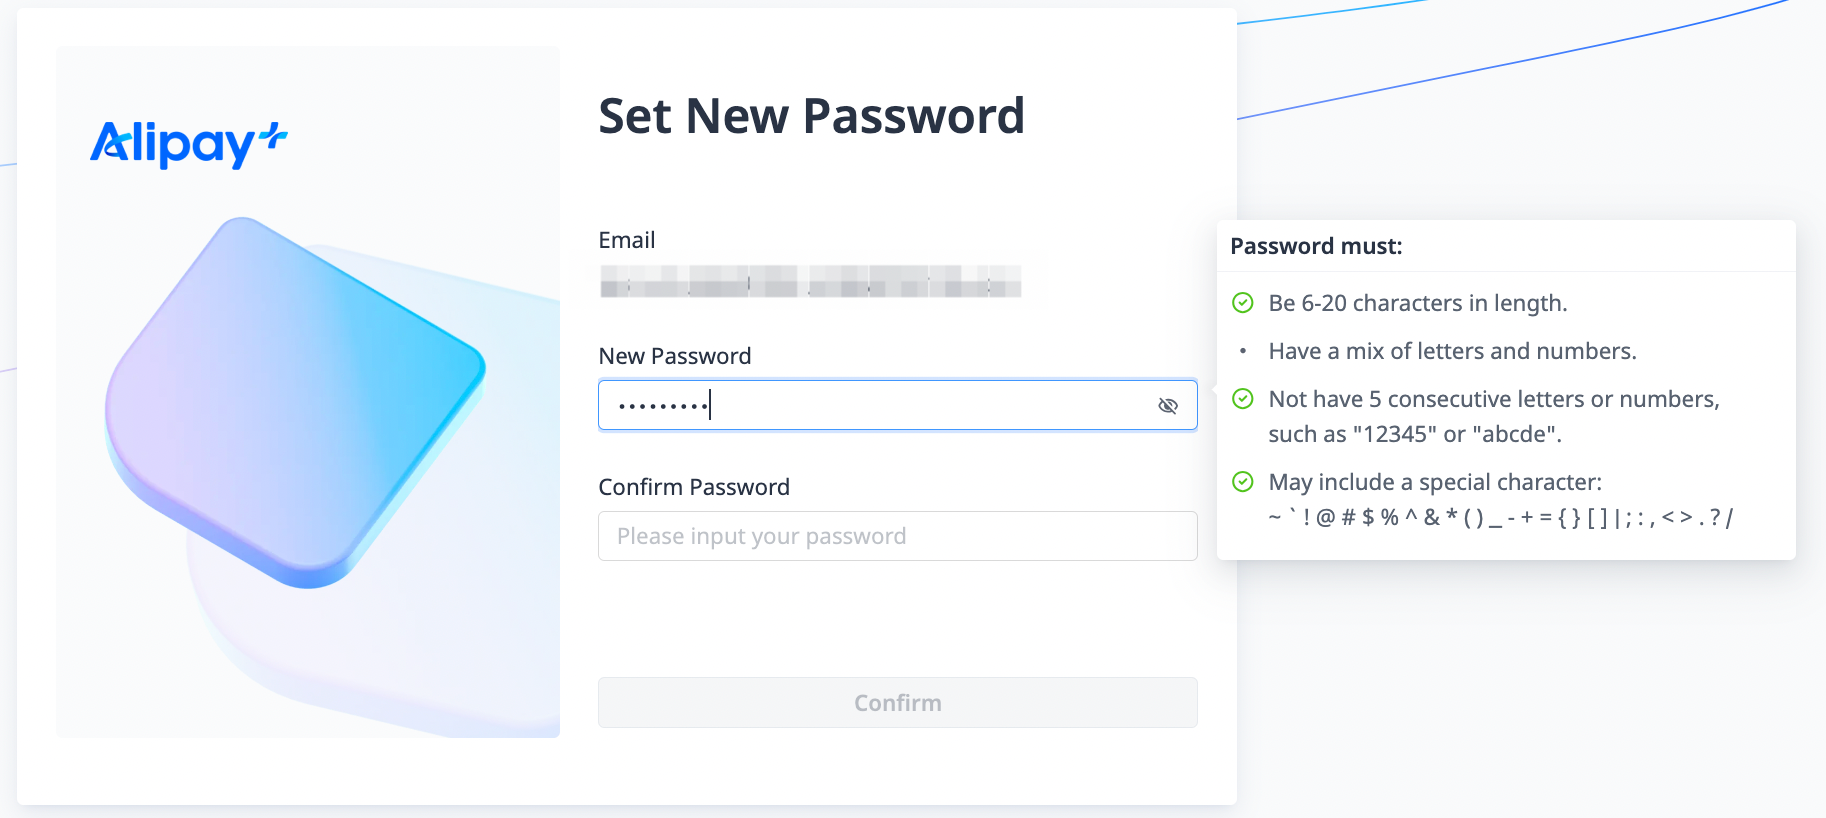The height and width of the screenshot is (818, 1826).
Task: Click the "Set New Password" heading
Action: pos(811,116)
